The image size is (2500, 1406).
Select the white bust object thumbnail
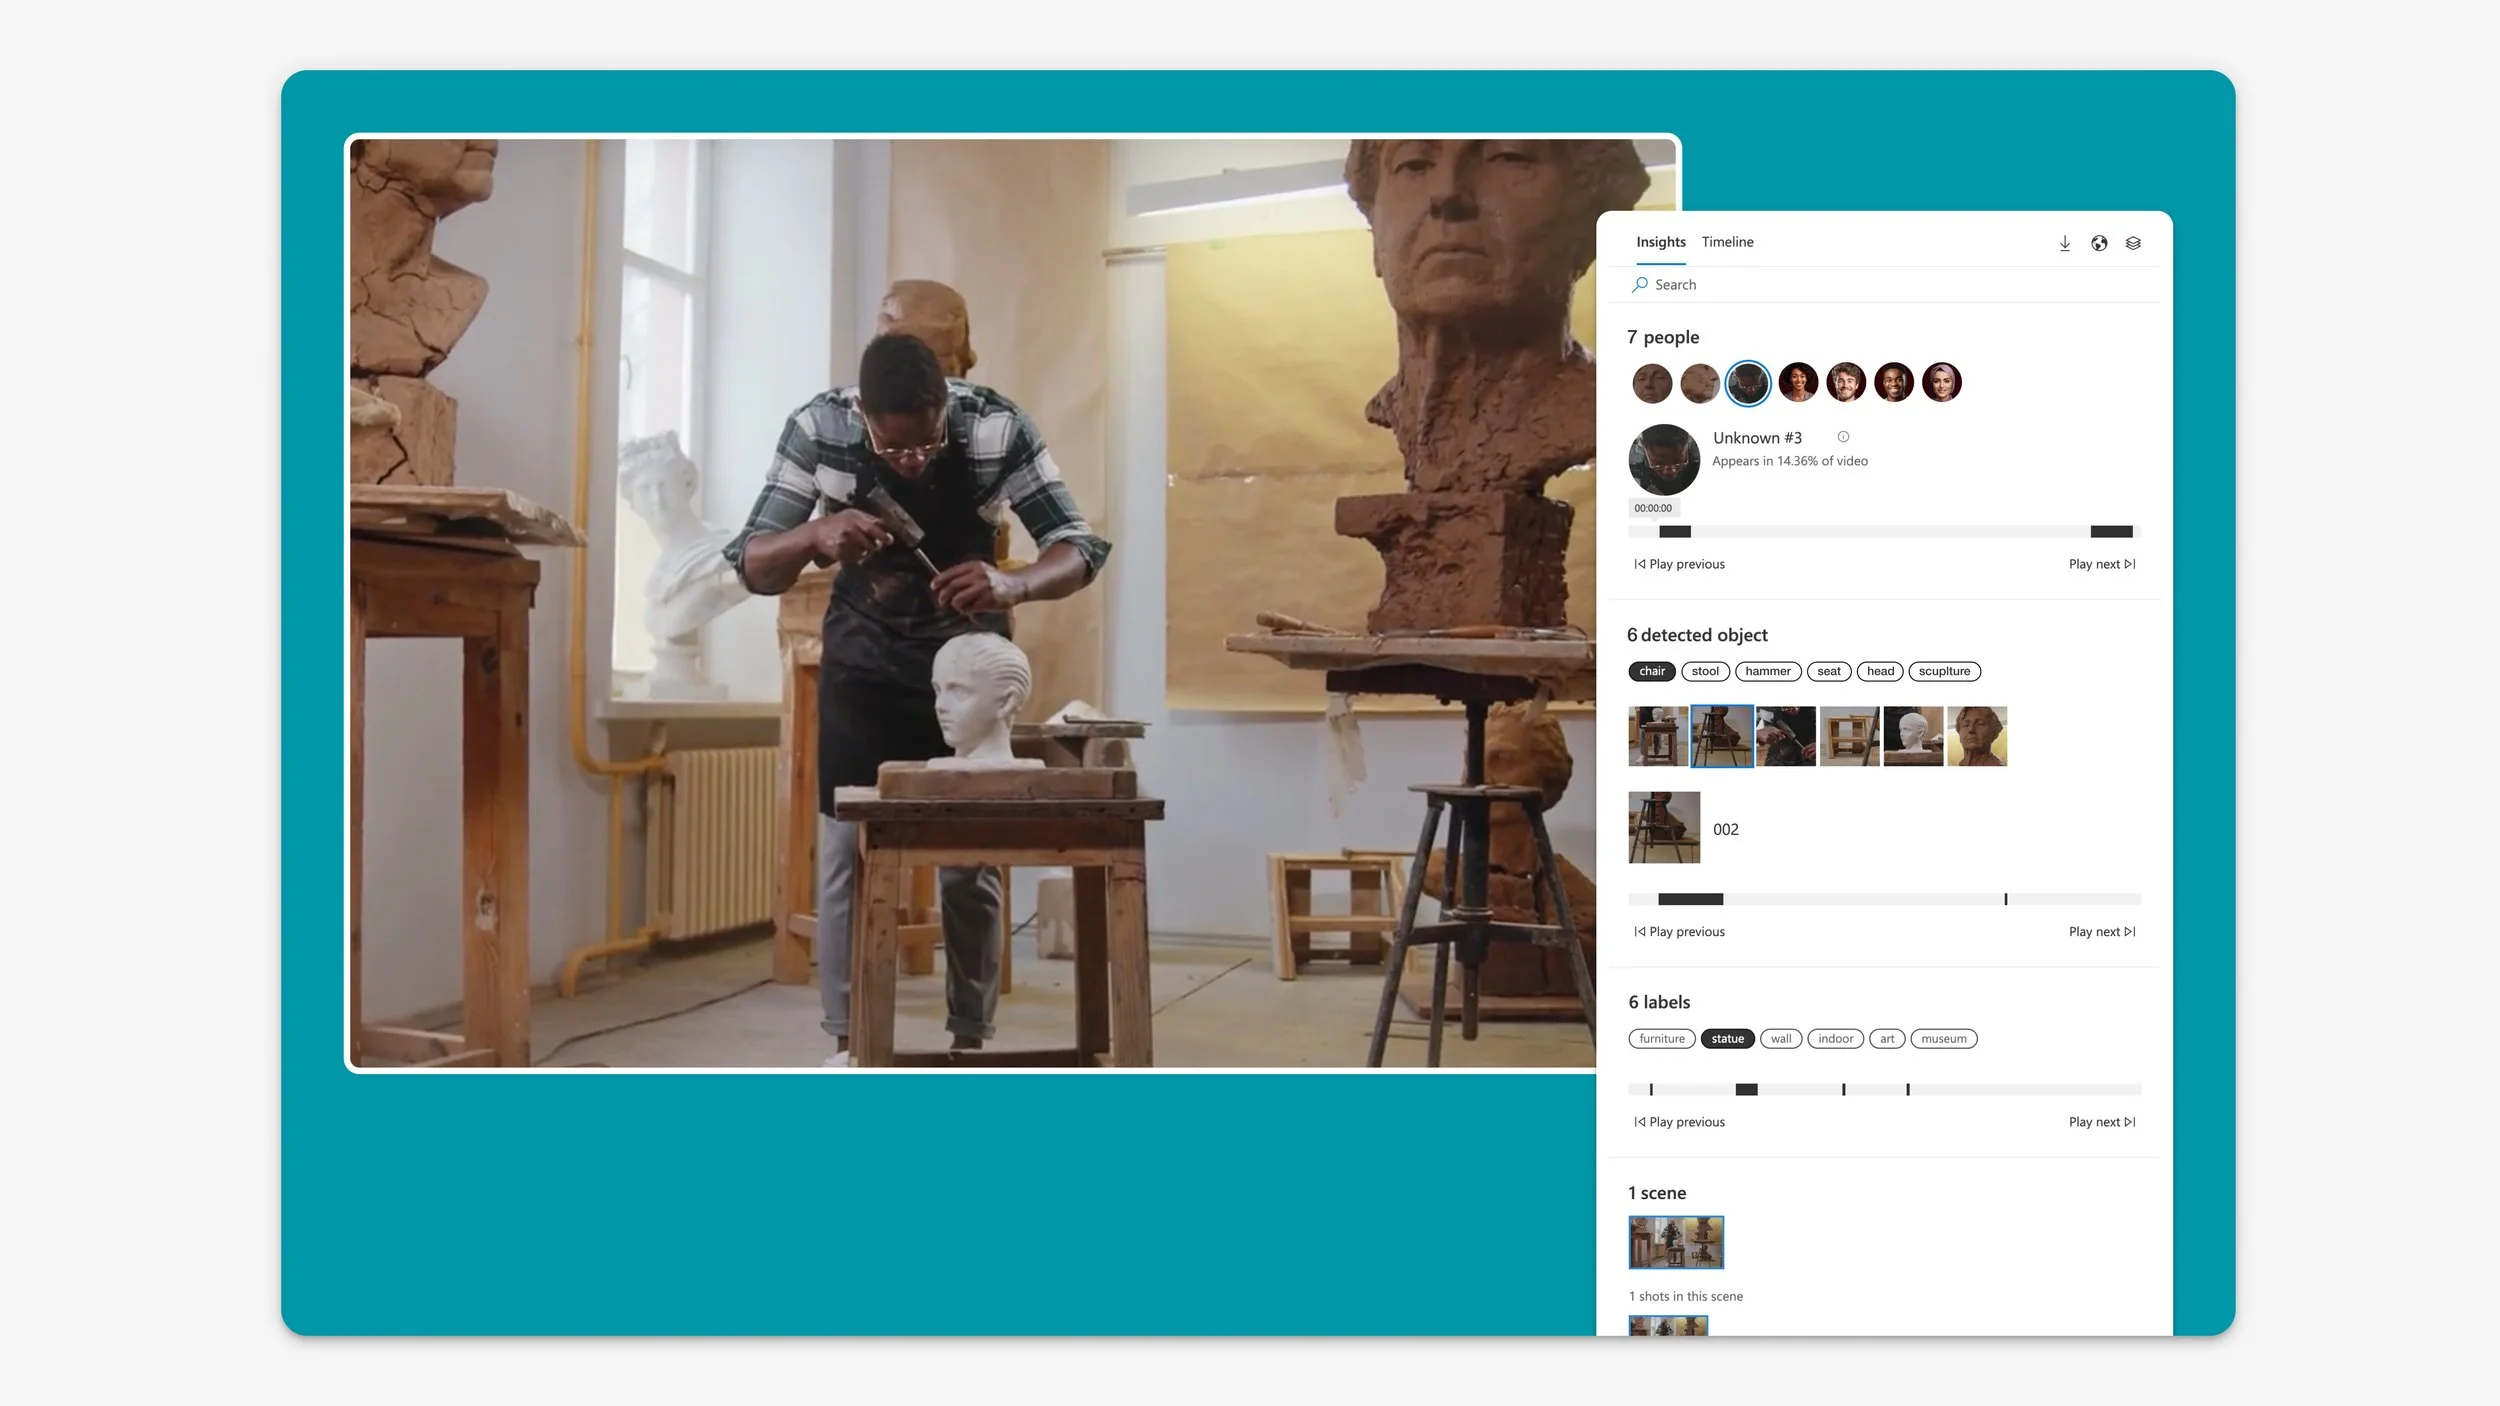[x=1912, y=737]
